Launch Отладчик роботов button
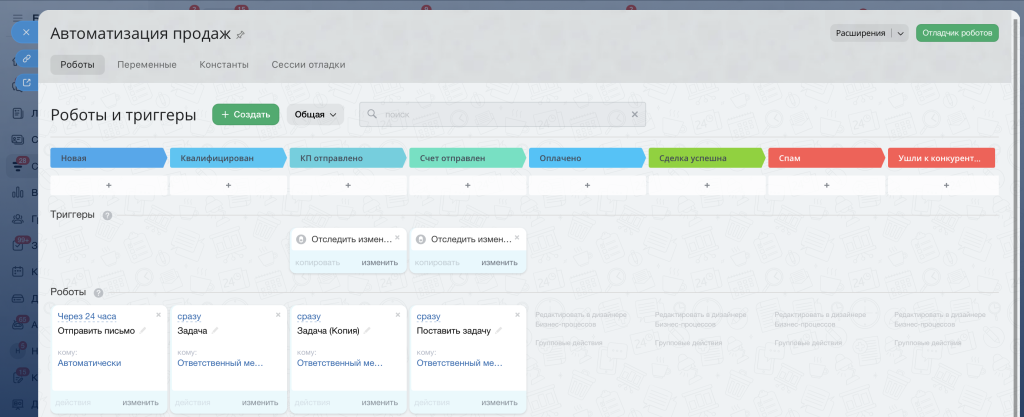This screenshot has width=1024, height=417. 957,33
